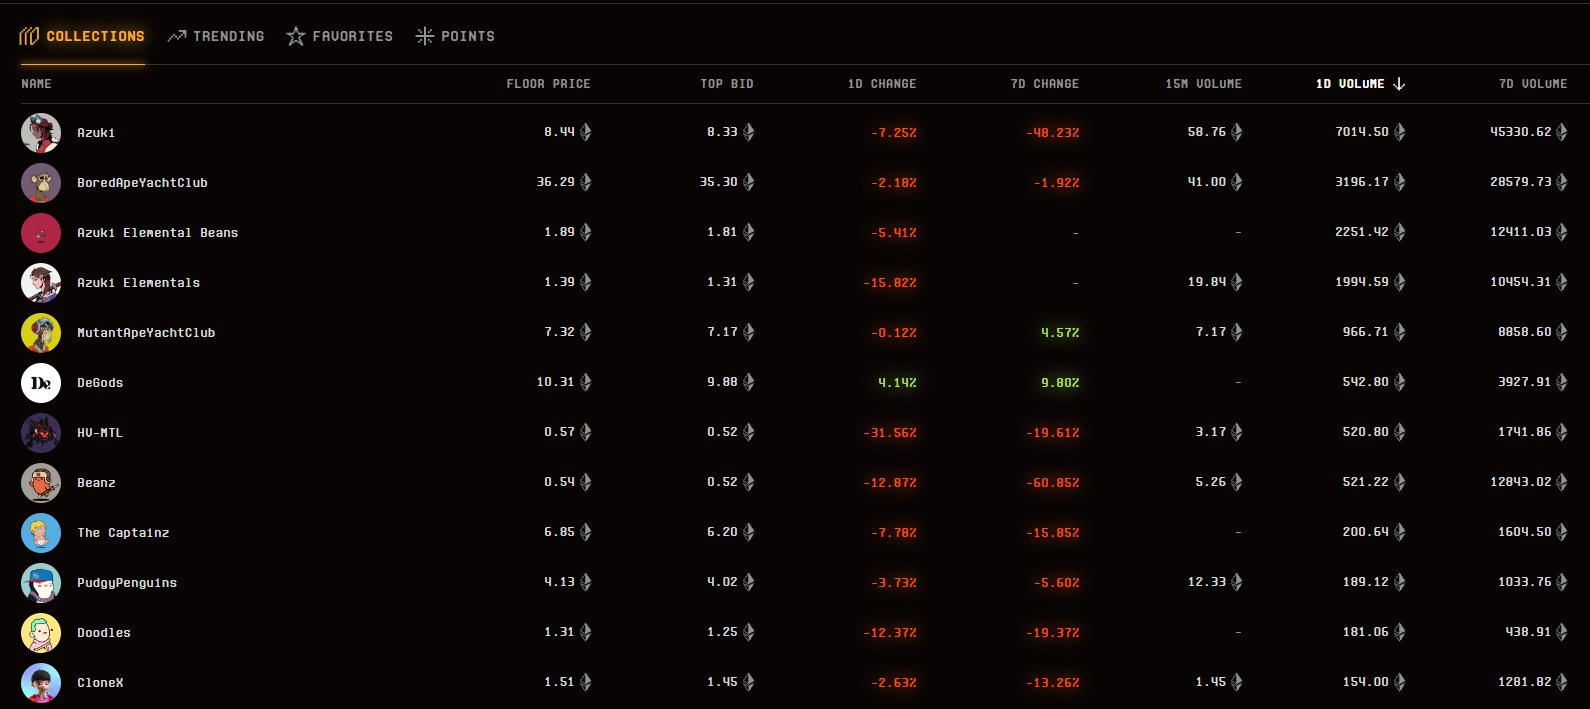Click Azuki 7D volume 45330.62
The height and width of the screenshot is (709, 1590).
pos(1521,132)
